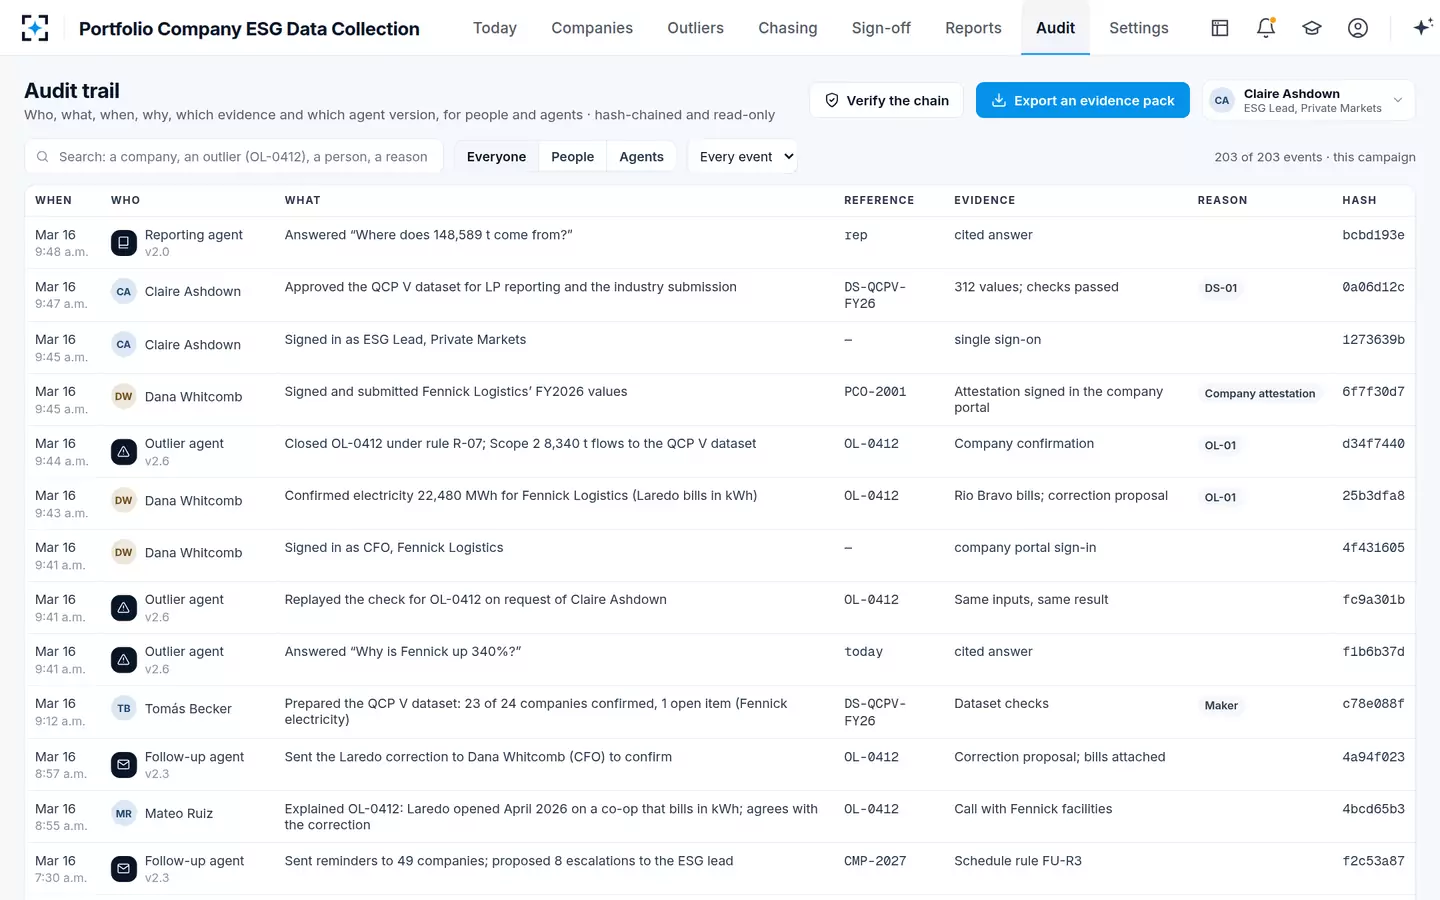Click the Maker reason tag
This screenshot has width=1440, height=900.
pyautogui.click(x=1221, y=706)
